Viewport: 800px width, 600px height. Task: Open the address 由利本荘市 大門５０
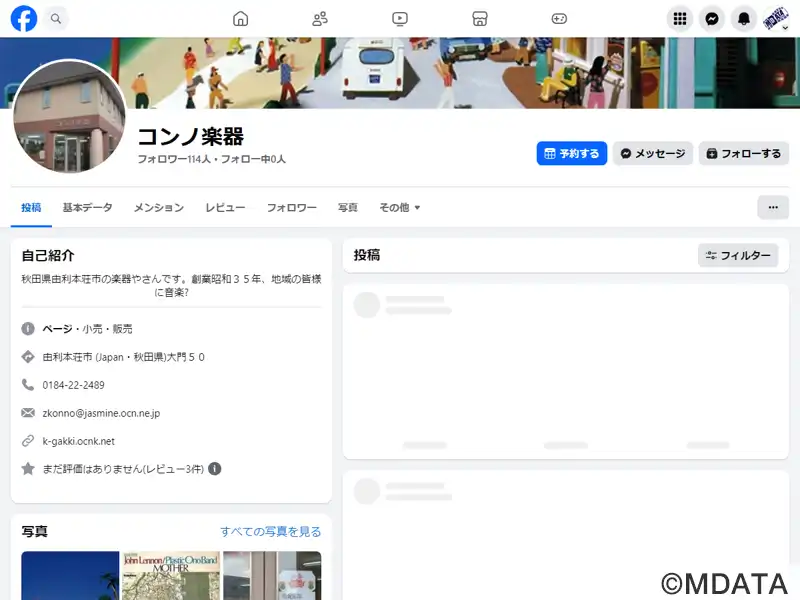point(123,357)
